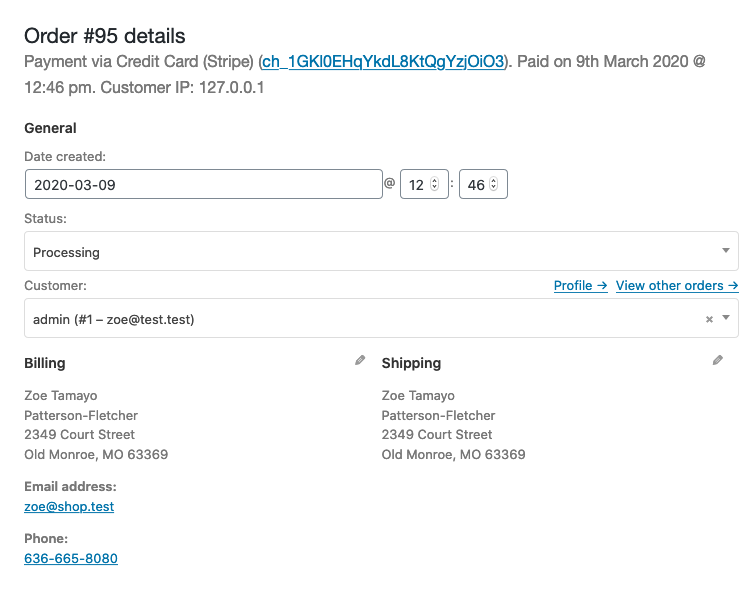Click the phone number 636-665-8080
Image resolution: width=748 pixels, height=592 pixels.
click(x=71, y=558)
